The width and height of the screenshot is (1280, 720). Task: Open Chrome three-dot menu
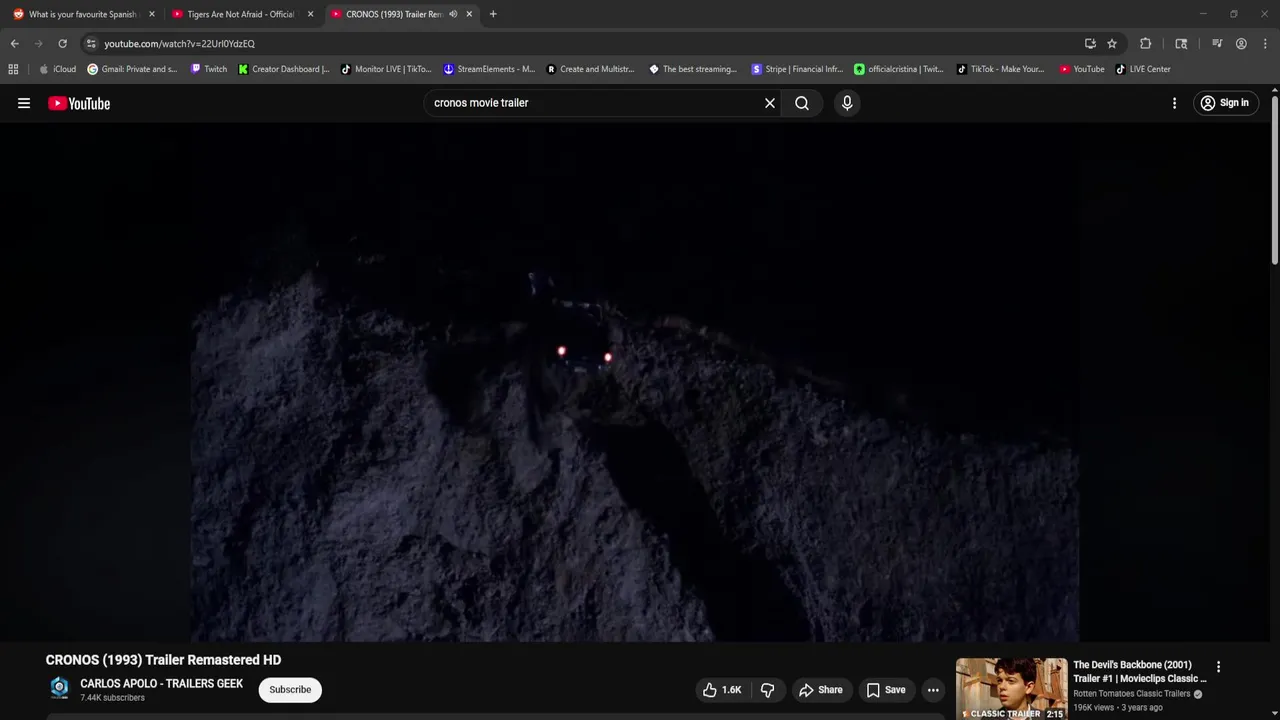(1265, 44)
